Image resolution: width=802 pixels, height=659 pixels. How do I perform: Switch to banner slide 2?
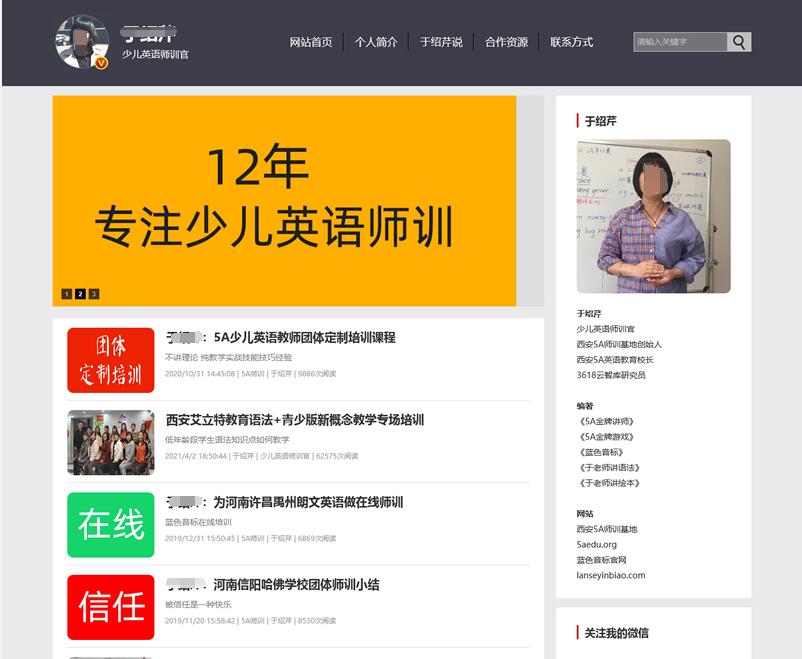(80, 294)
